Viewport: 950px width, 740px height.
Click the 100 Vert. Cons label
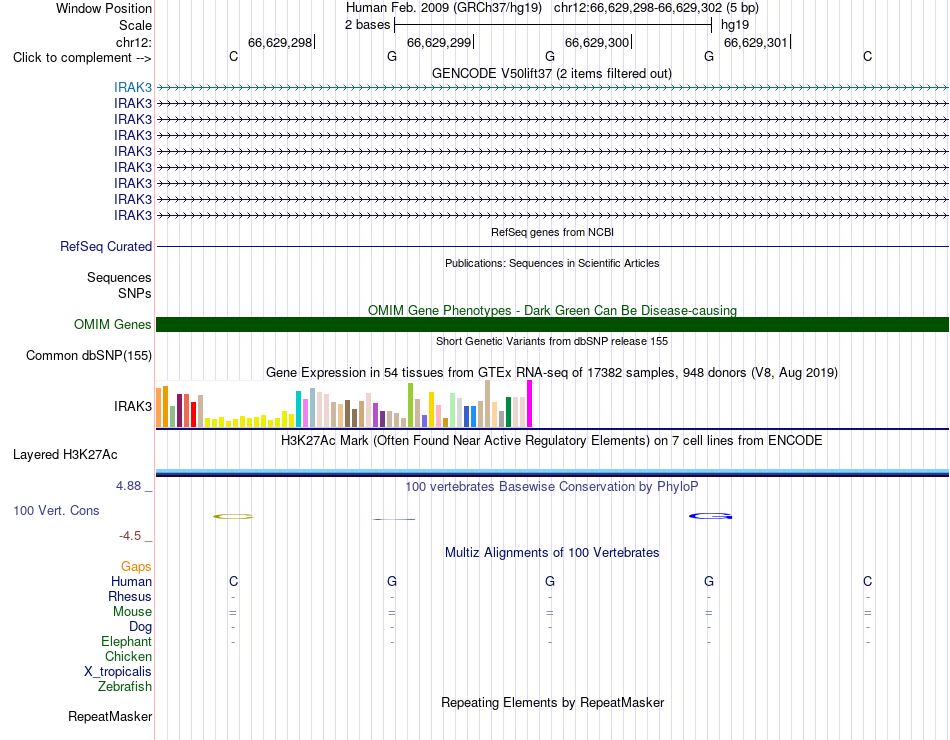tap(56, 510)
